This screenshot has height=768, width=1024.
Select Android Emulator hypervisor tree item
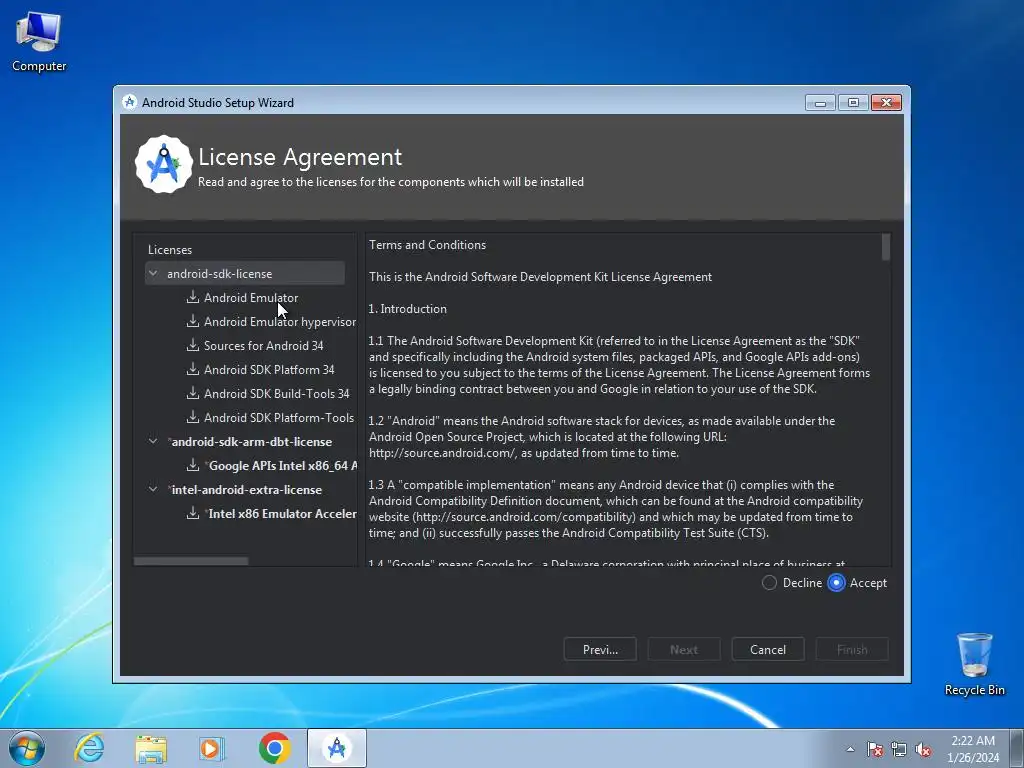click(280, 322)
